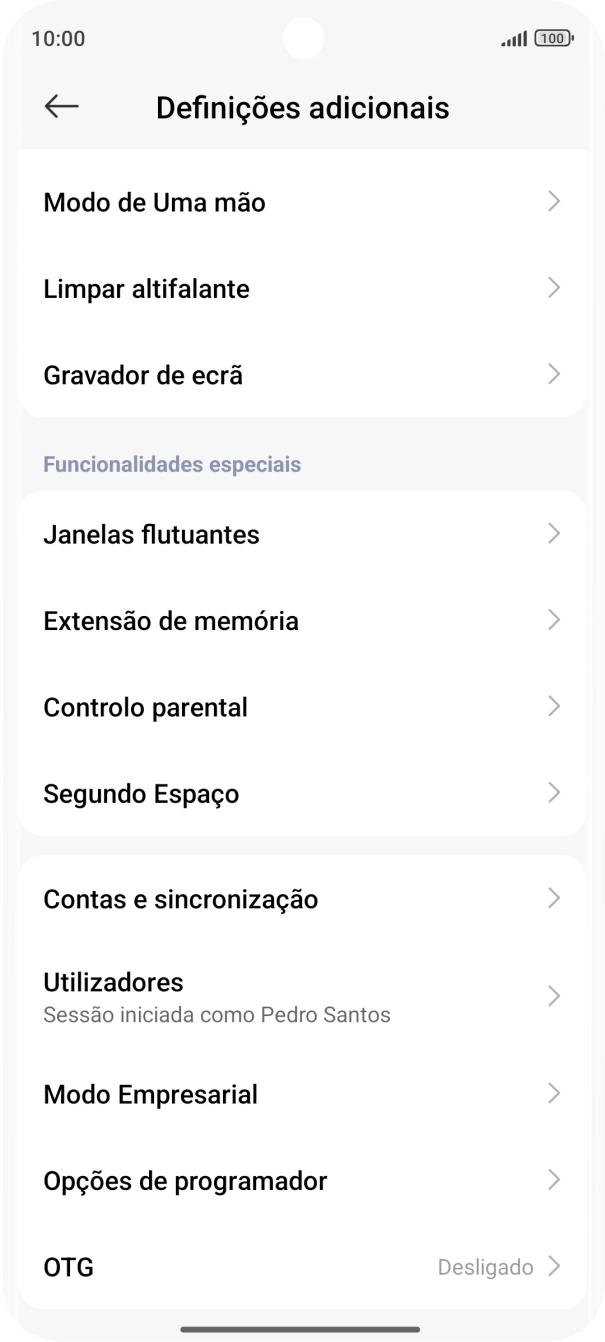The height and width of the screenshot is (1342, 605).
Task: Open Janelas flutuantes settings
Action: coord(152,533)
